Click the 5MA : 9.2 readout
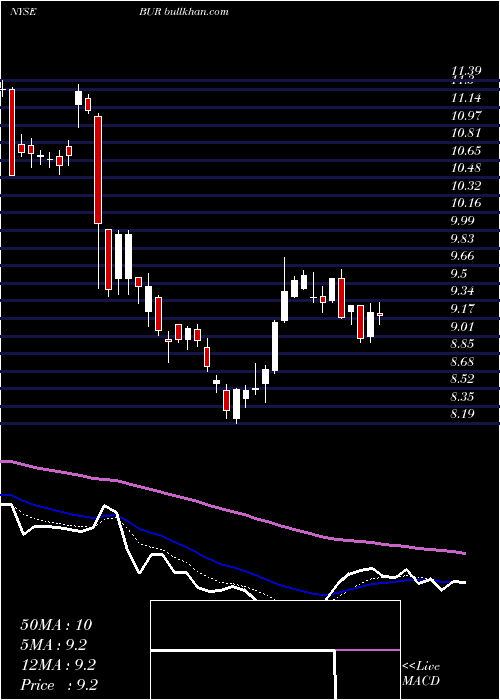This screenshot has width=500, height=700. click(54, 645)
